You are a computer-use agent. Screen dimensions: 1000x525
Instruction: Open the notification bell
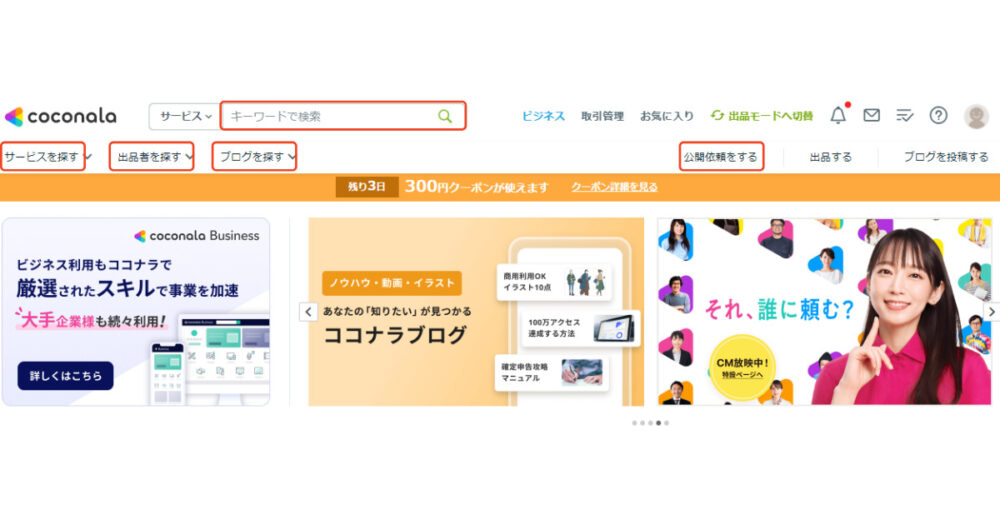pyautogui.click(x=838, y=115)
